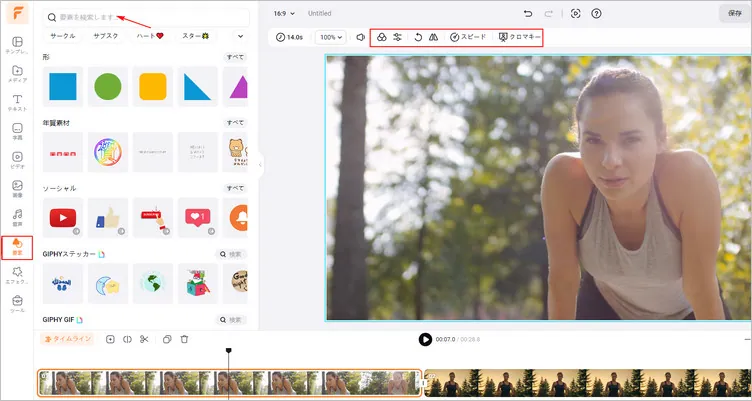Click the Untitled project name field

pyautogui.click(x=320, y=13)
